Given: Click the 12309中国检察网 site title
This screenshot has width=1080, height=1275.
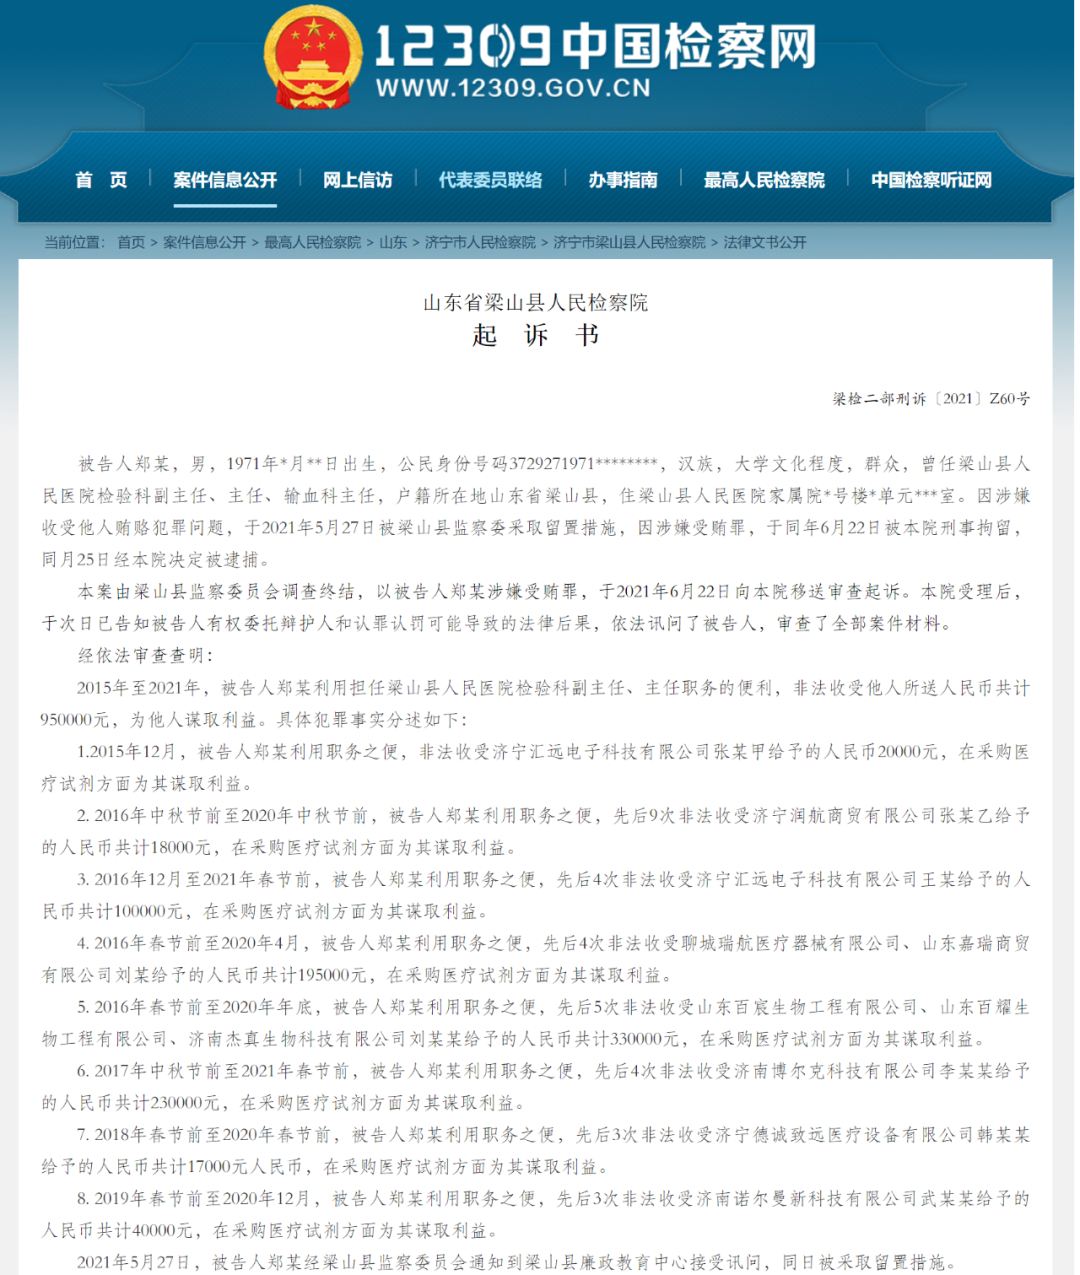Looking at the screenshot, I should point(596,46).
